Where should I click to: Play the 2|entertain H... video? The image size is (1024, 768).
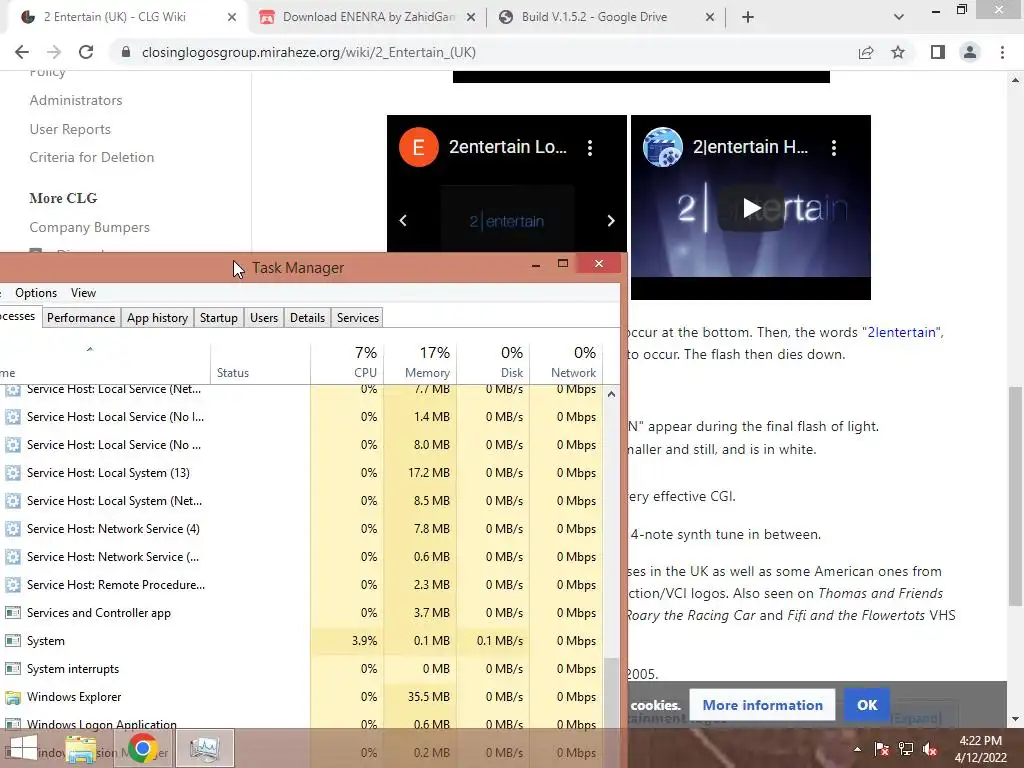click(751, 208)
